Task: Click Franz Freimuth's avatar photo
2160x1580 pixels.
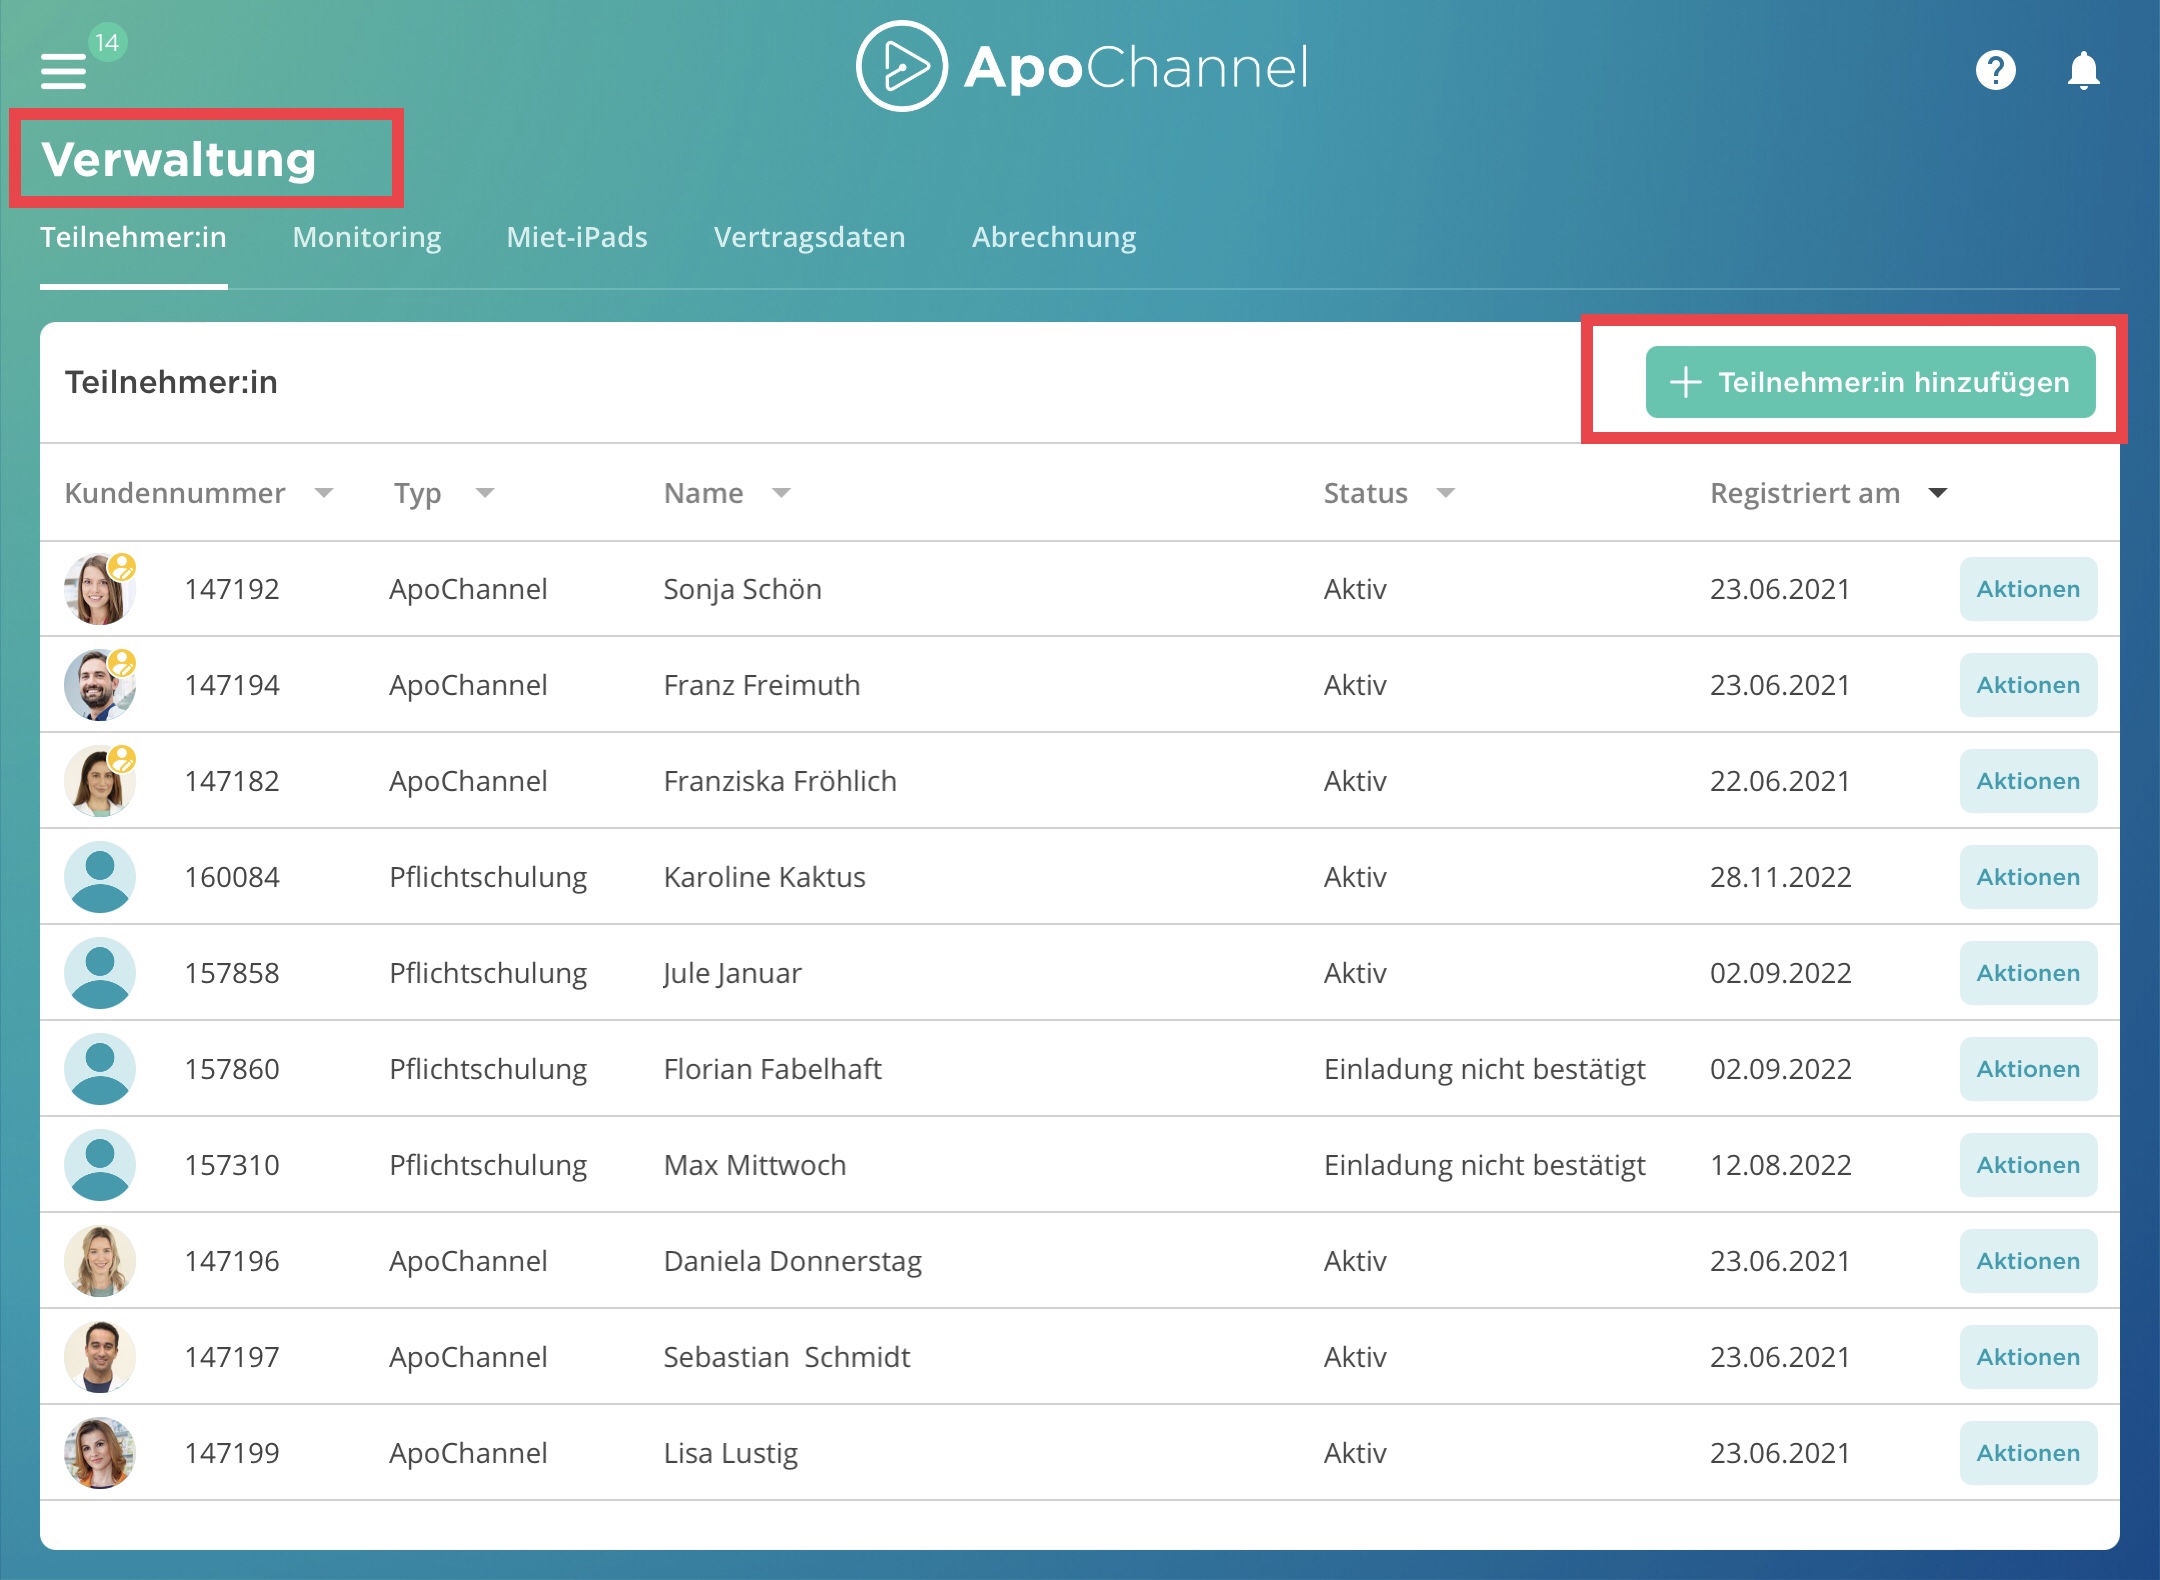Action: [99, 685]
